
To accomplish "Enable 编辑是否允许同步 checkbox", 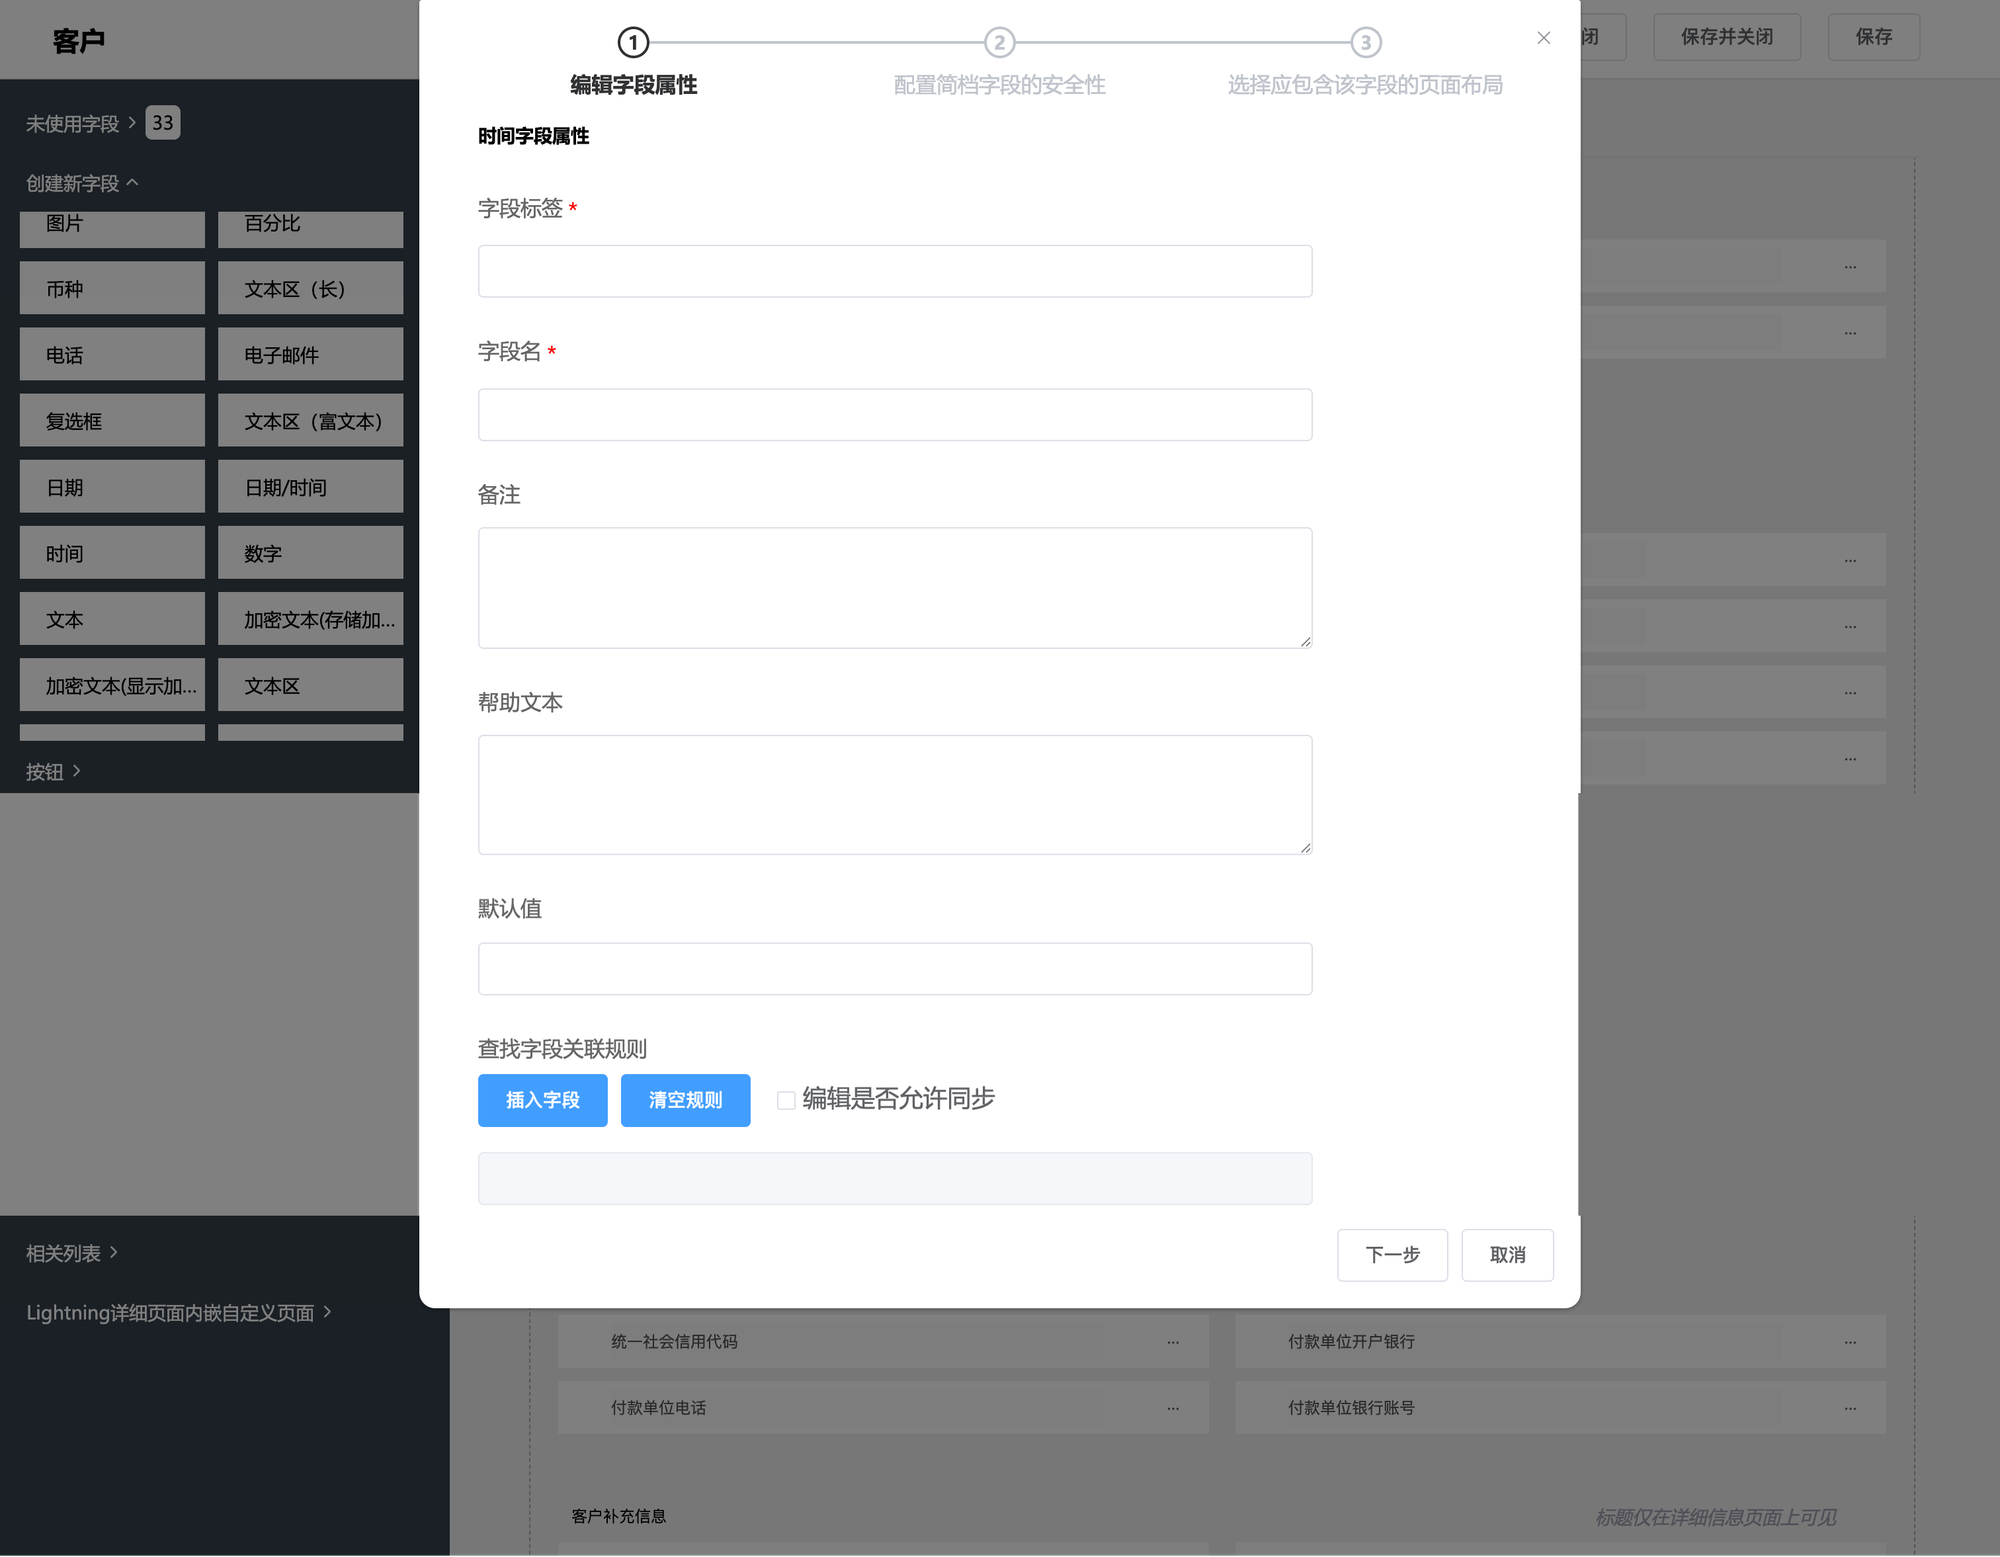I will [x=786, y=1100].
